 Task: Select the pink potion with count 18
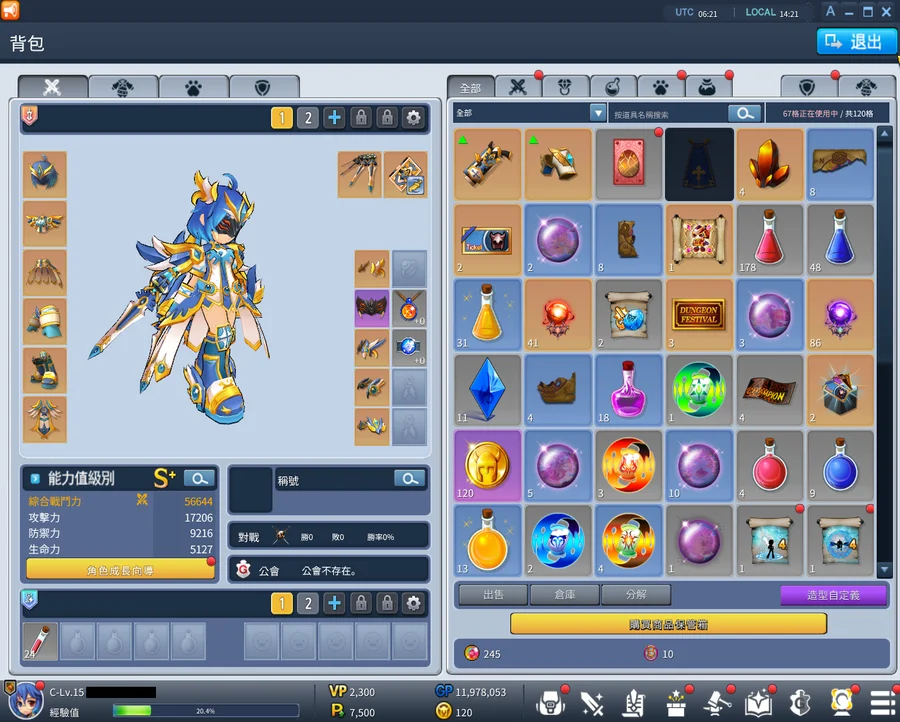coord(628,390)
